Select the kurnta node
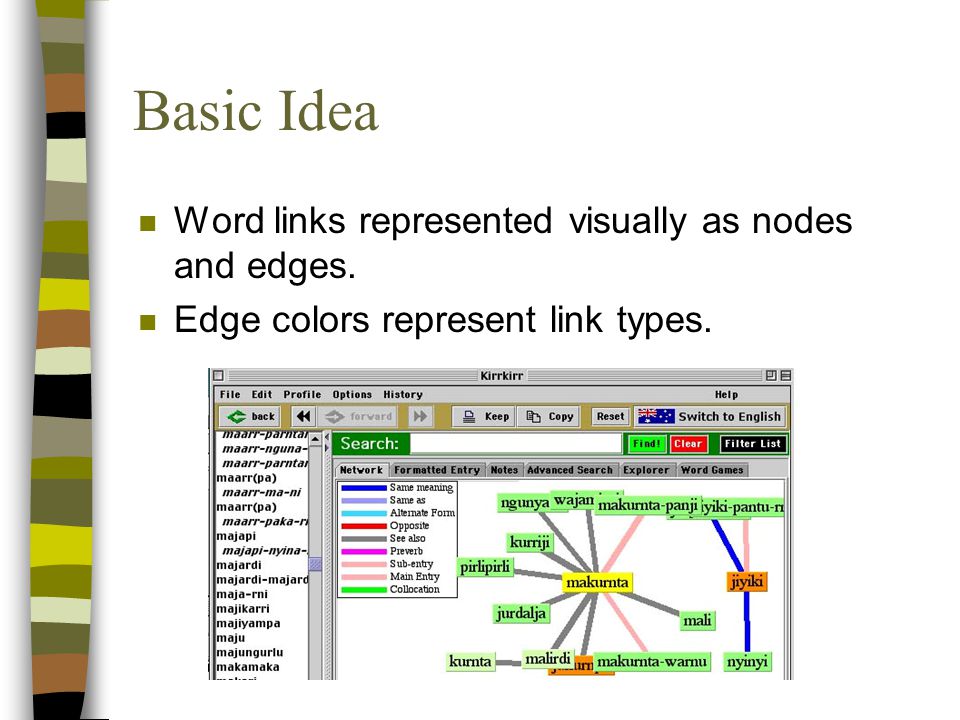This screenshot has width=960, height=720. pyautogui.click(x=470, y=662)
